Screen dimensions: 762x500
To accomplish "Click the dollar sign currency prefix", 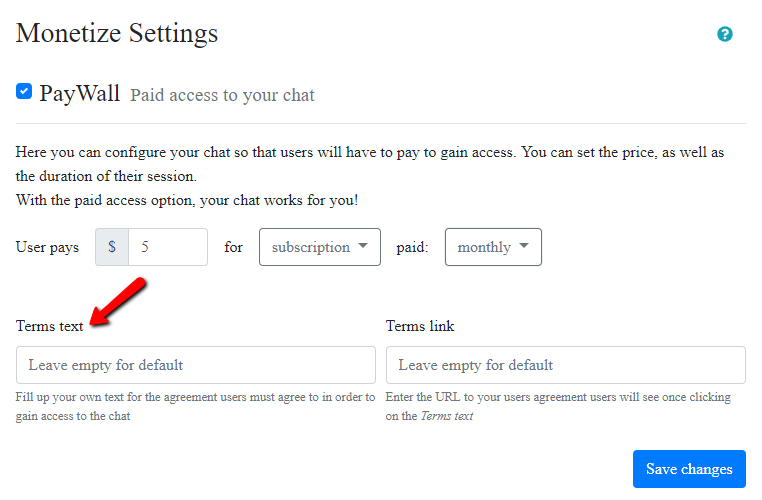I will [112, 247].
